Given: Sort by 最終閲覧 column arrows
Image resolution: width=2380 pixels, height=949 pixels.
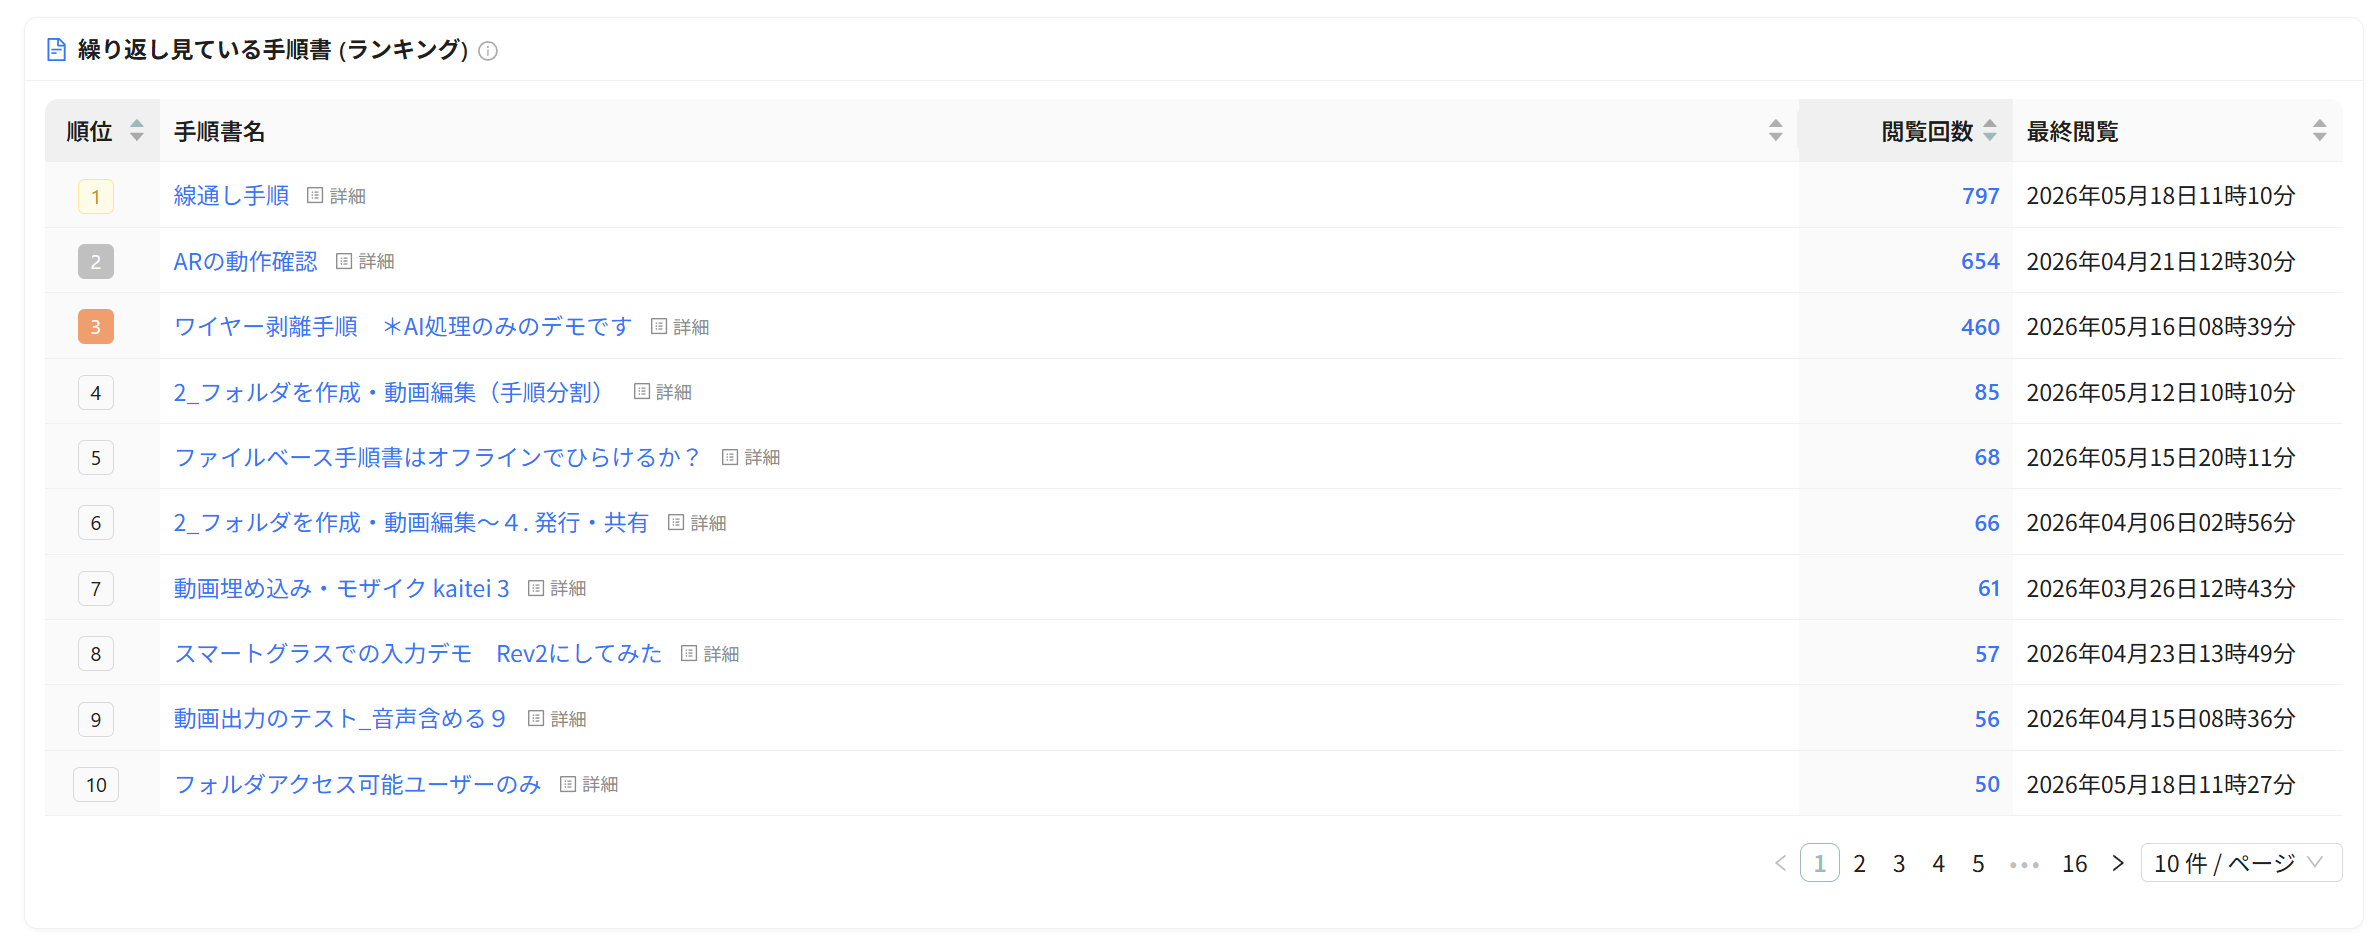Looking at the screenshot, I should [x=2319, y=131].
